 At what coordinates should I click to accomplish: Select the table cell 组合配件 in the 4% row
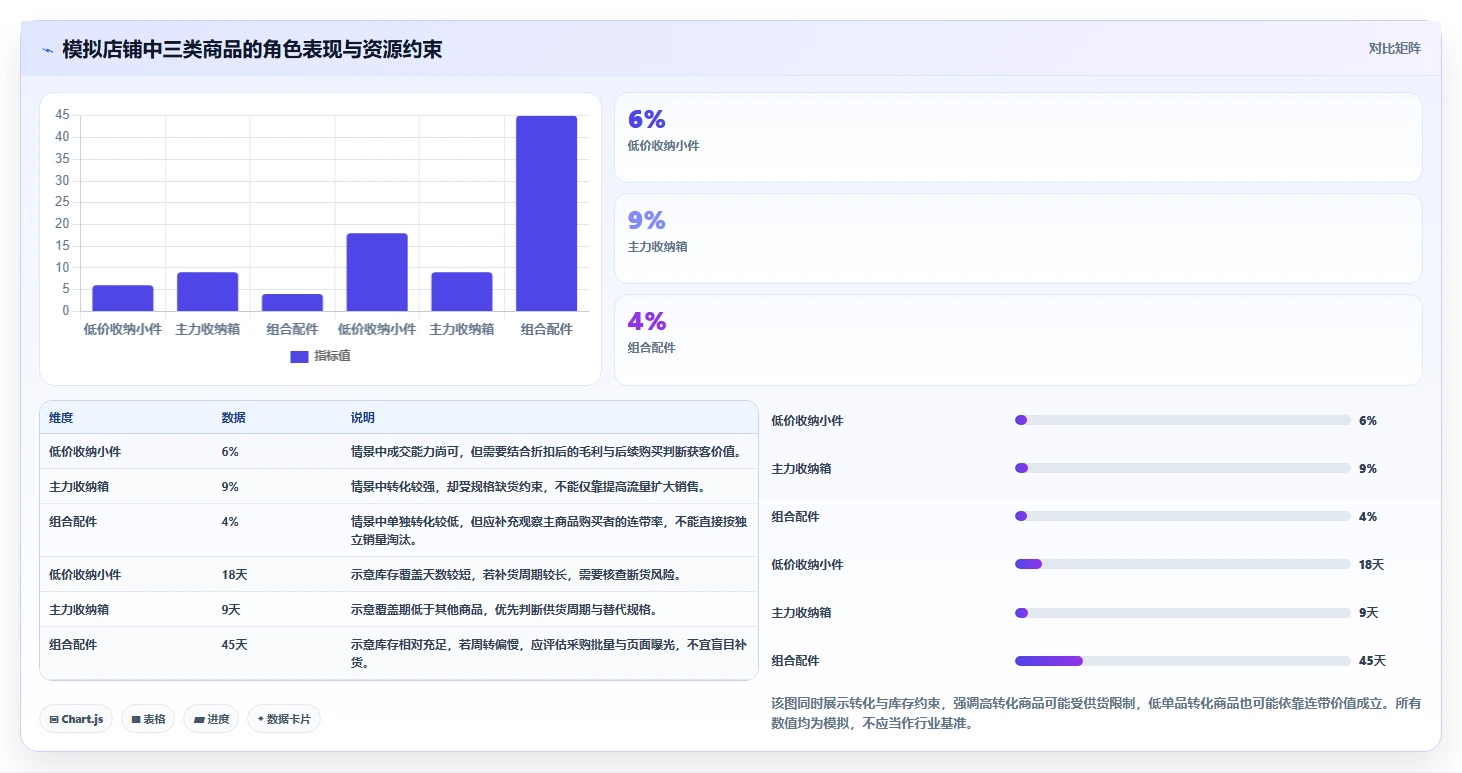[73, 521]
